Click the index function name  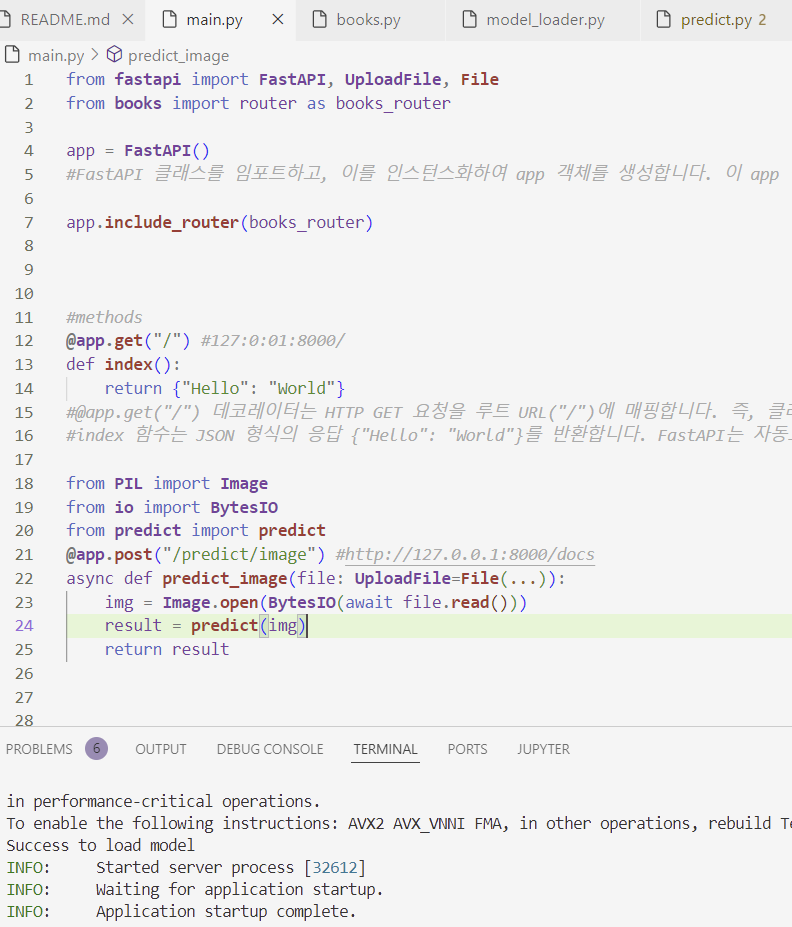128,364
